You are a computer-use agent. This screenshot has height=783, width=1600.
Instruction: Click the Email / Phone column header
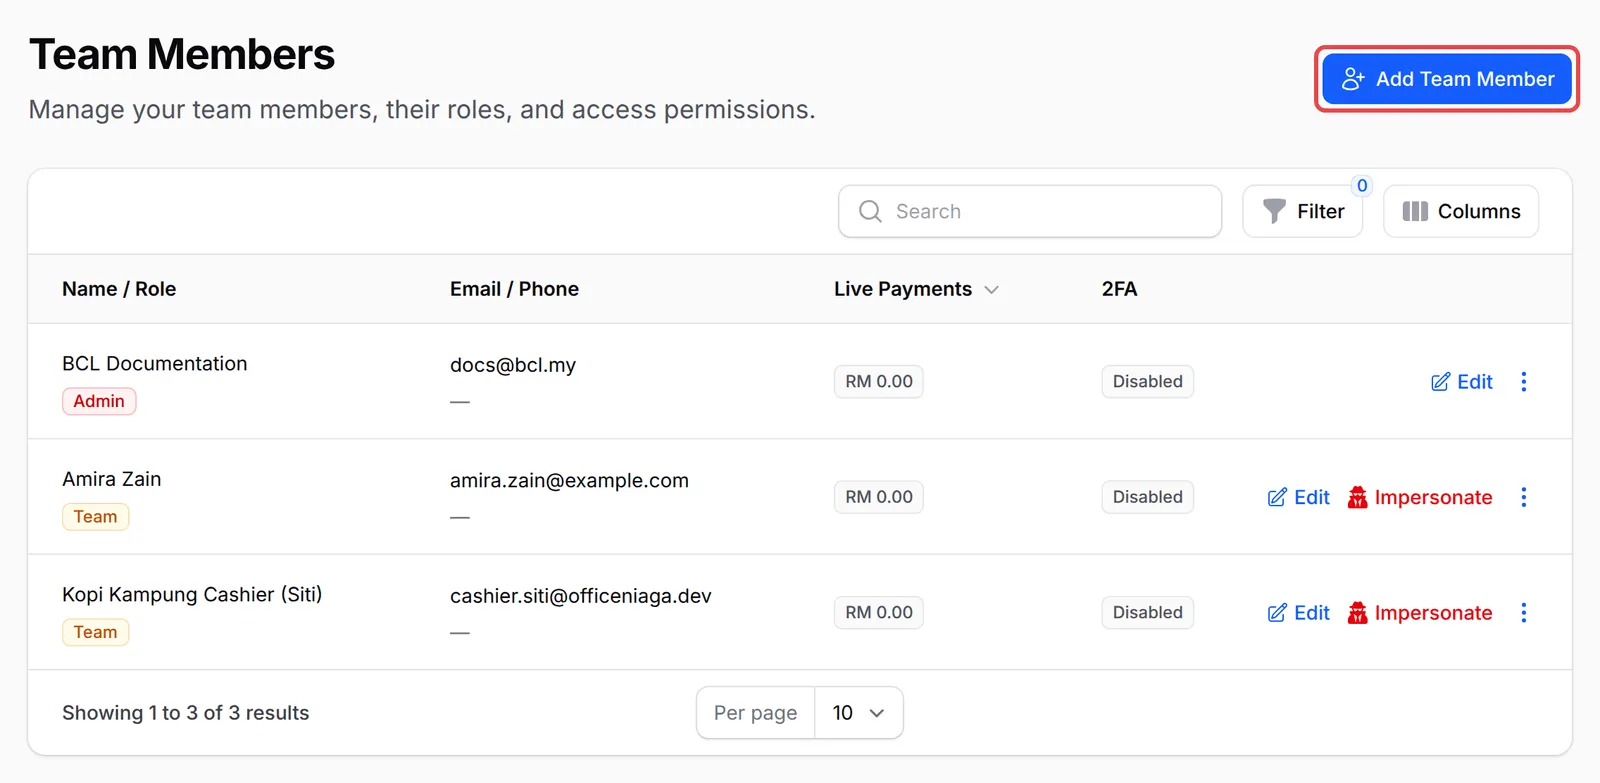point(514,289)
